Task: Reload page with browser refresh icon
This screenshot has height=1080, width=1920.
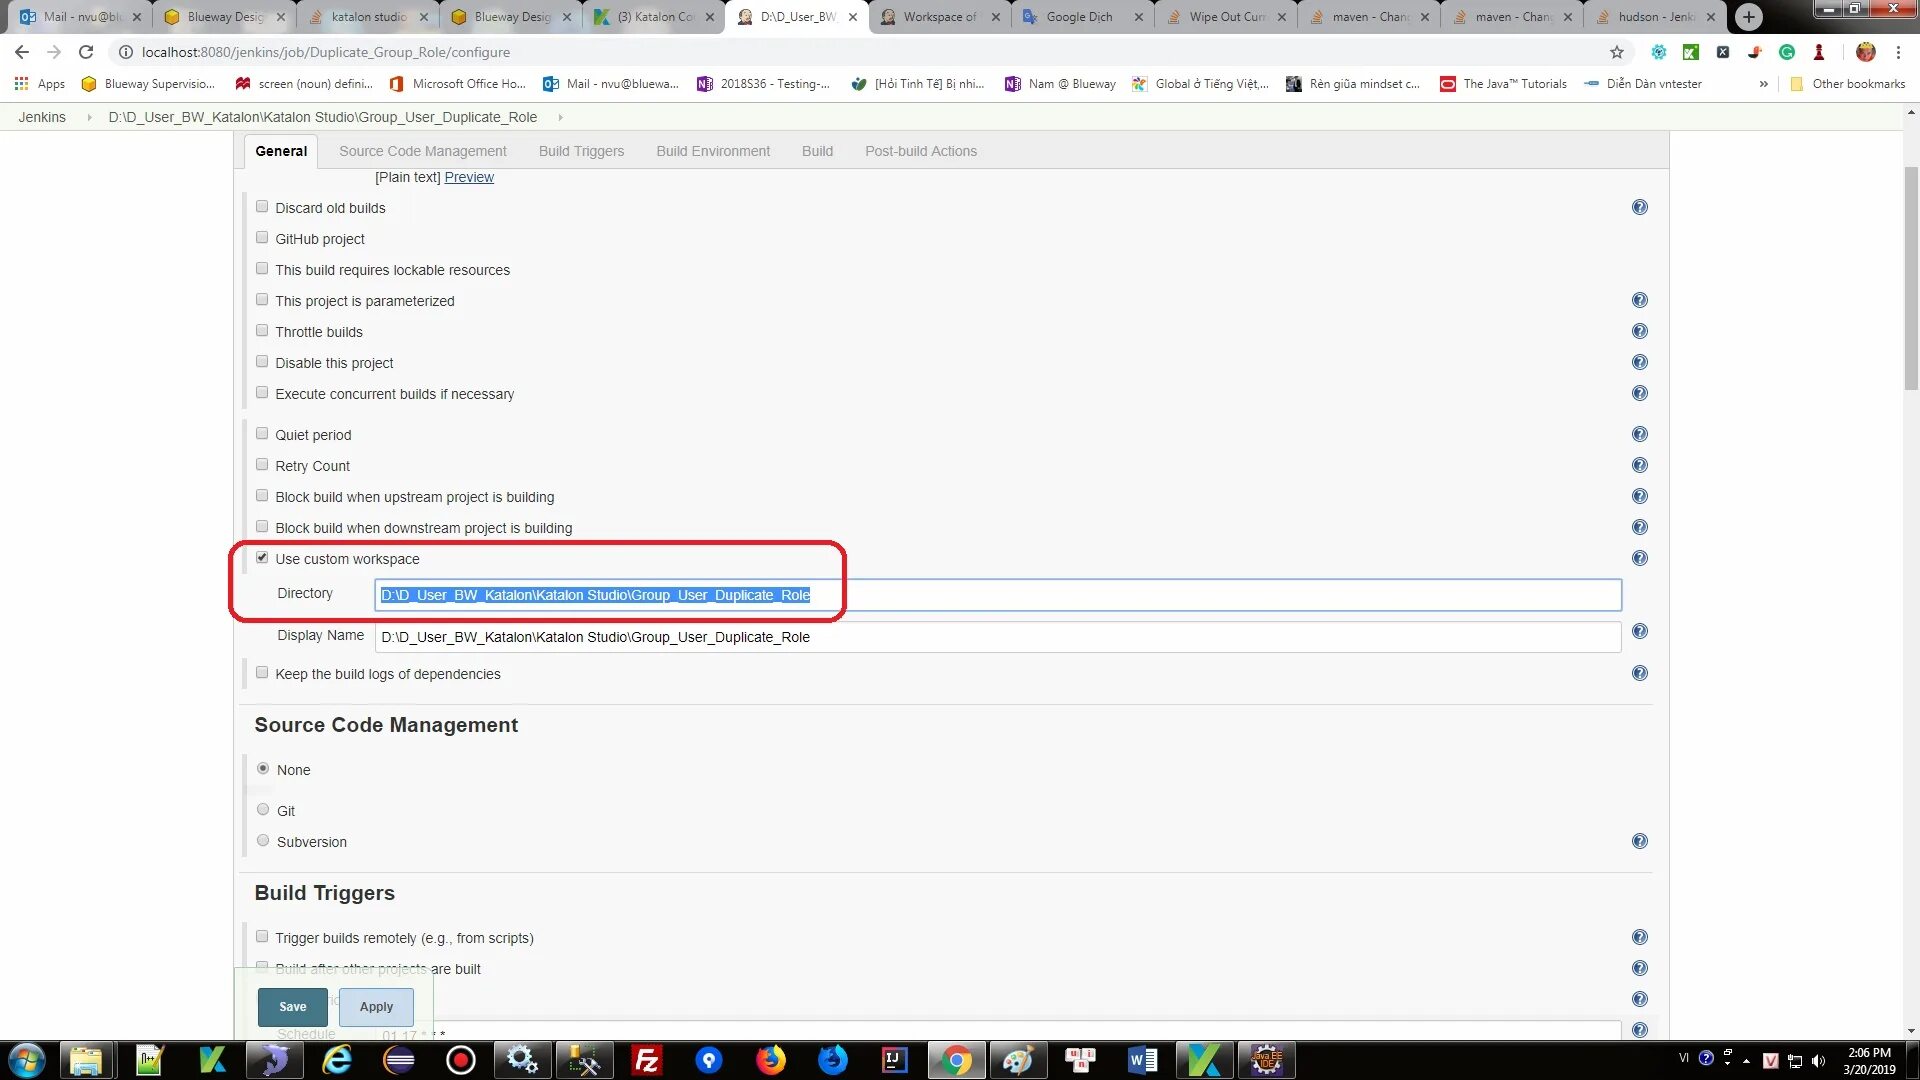Action: (86, 52)
